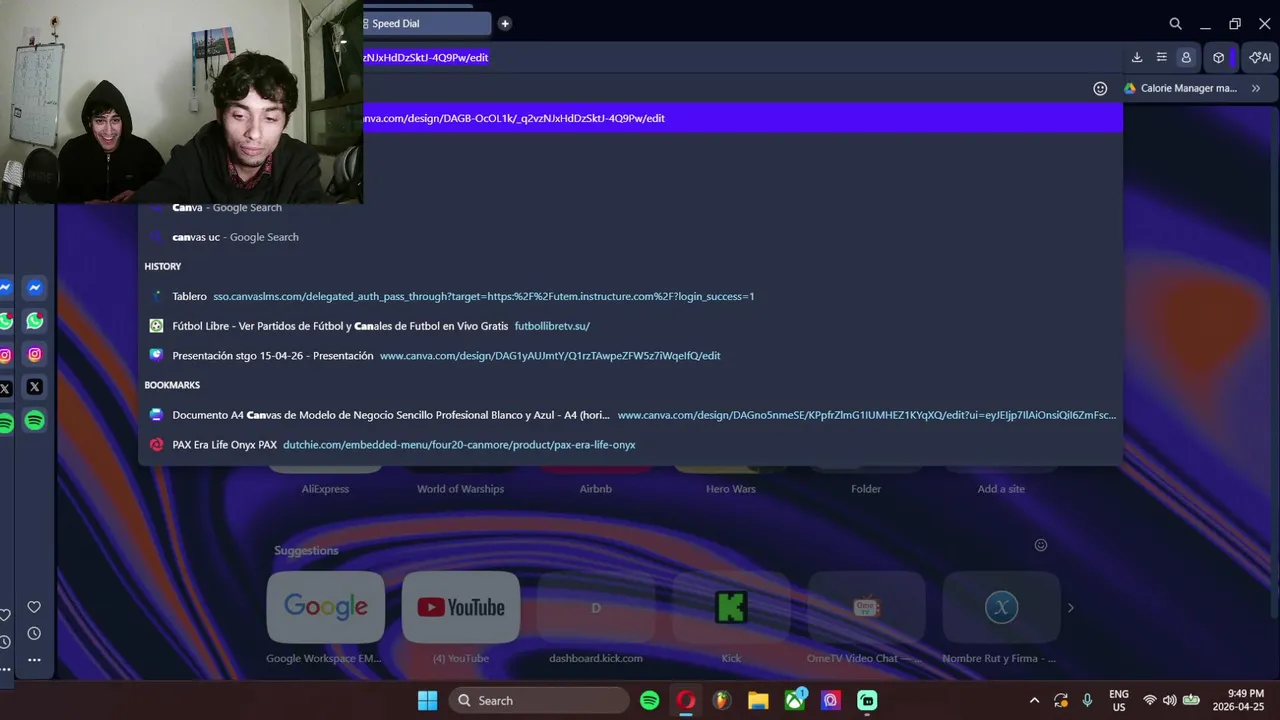Open OmeTV Video Chat suggestion tile
Viewport: 1280px width, 720px height.
[866, 607]
